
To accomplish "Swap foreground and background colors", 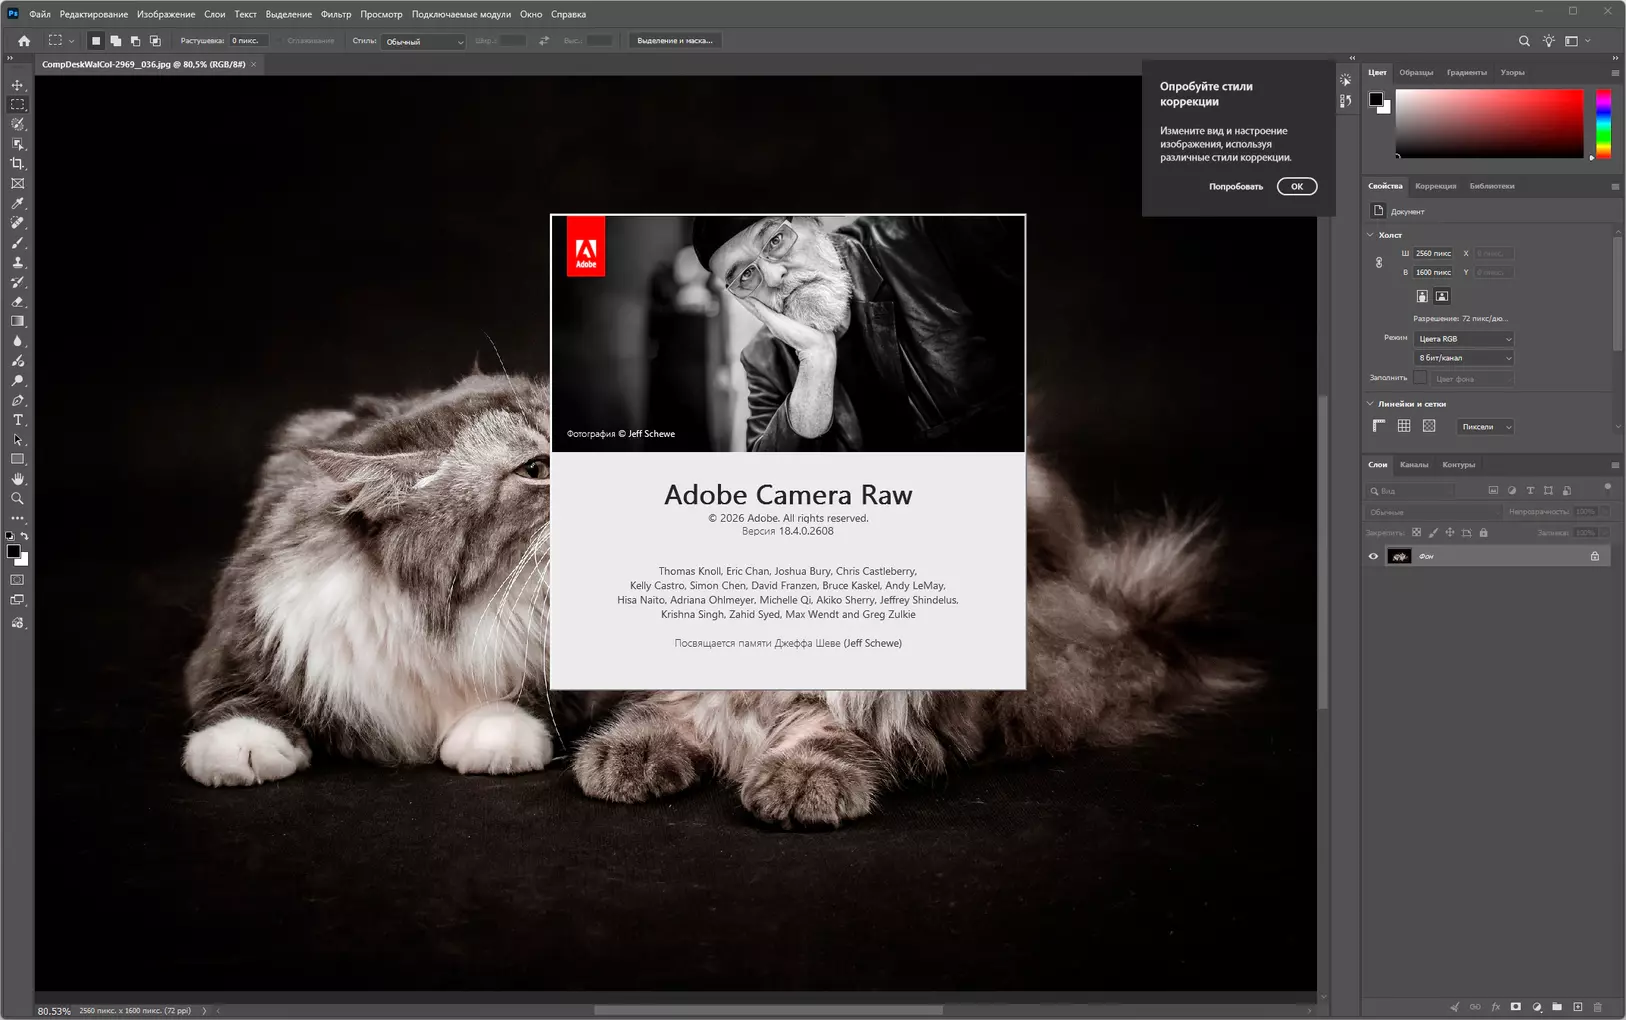I will coord(25,537).
